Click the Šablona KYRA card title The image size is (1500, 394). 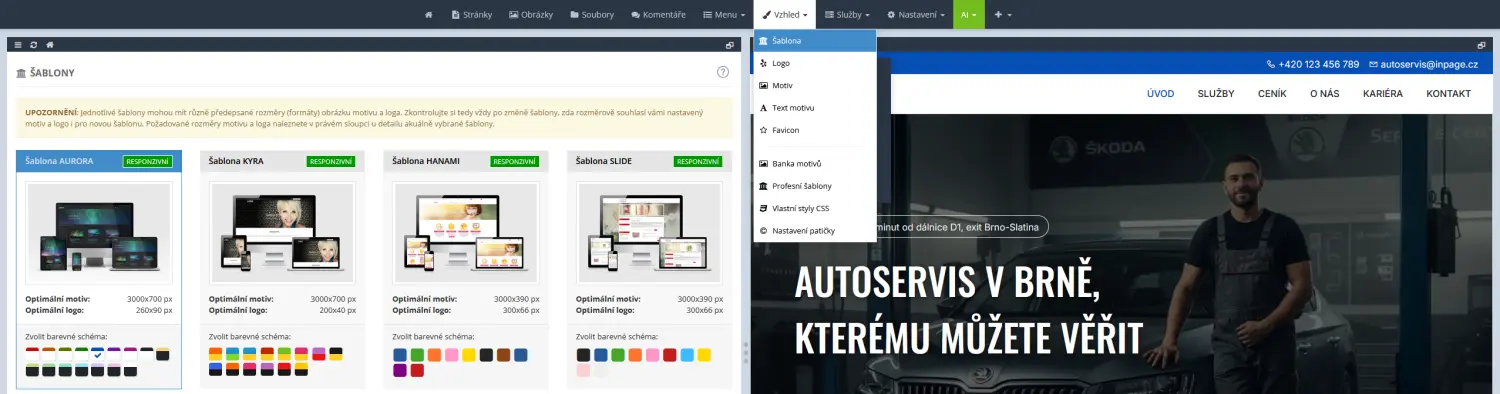(236, 161)
